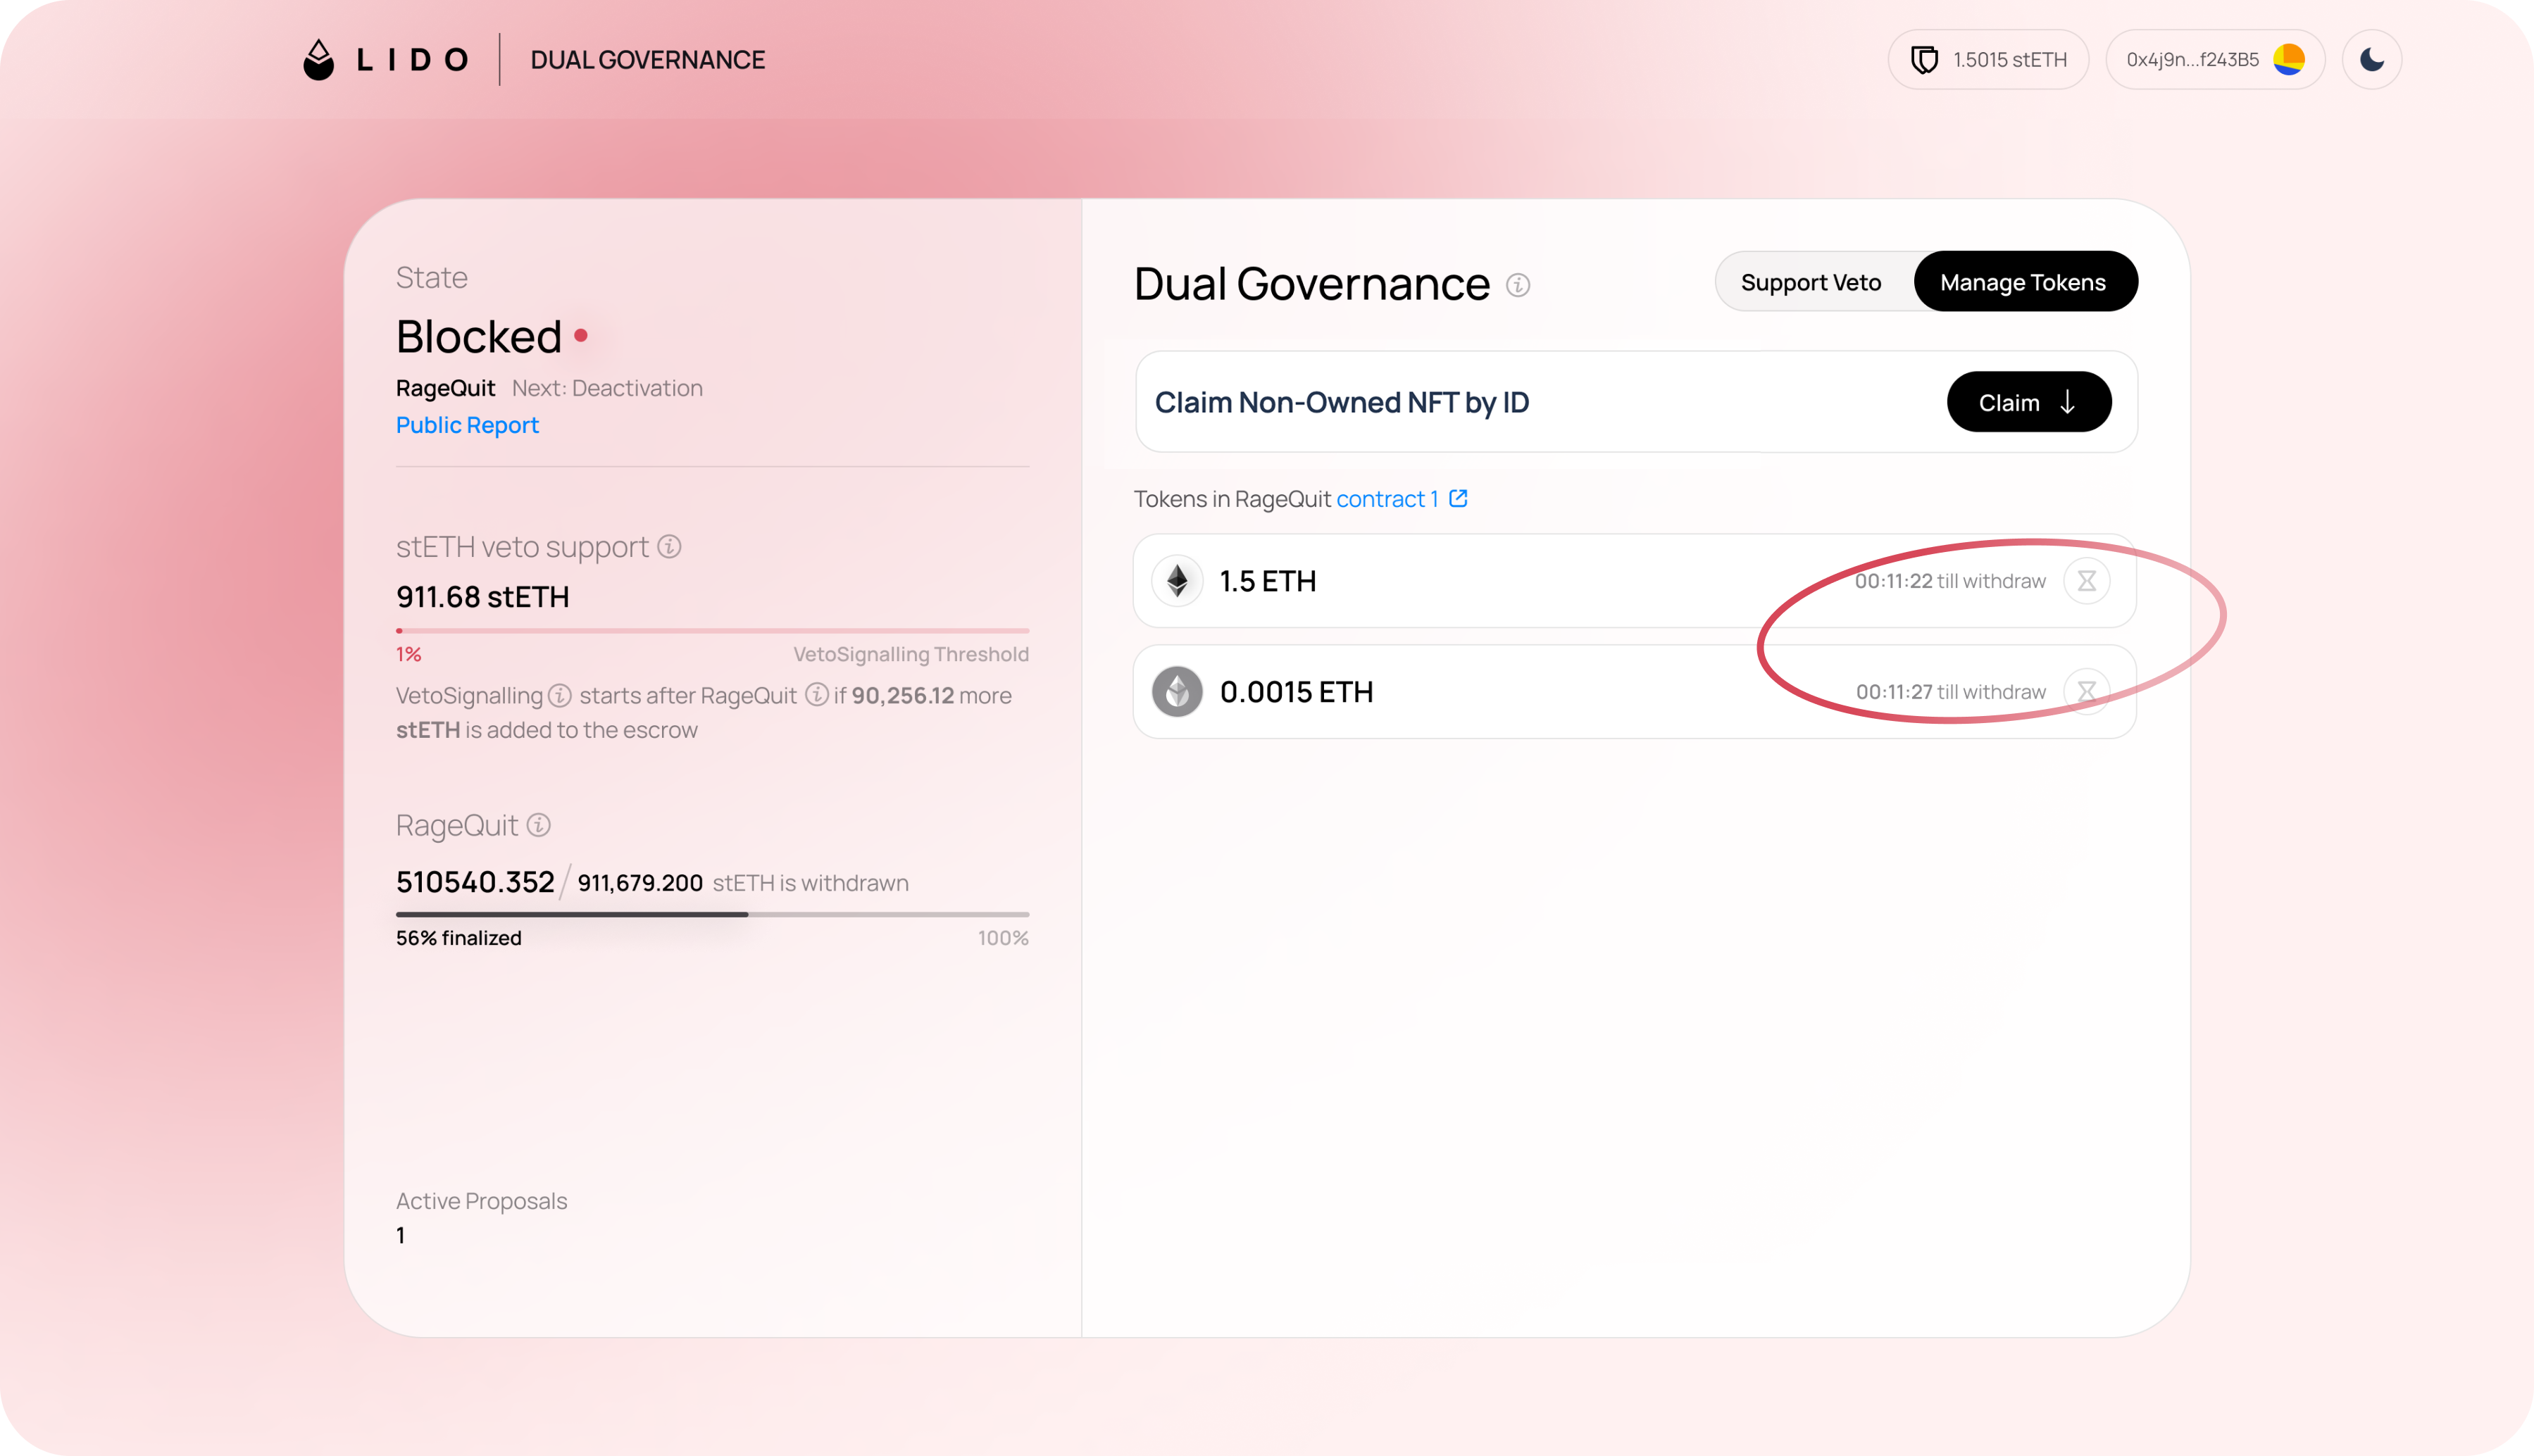Click the '90,256.12' amount text
This screenshot has height=1456, width=2534.
point(903,696)
